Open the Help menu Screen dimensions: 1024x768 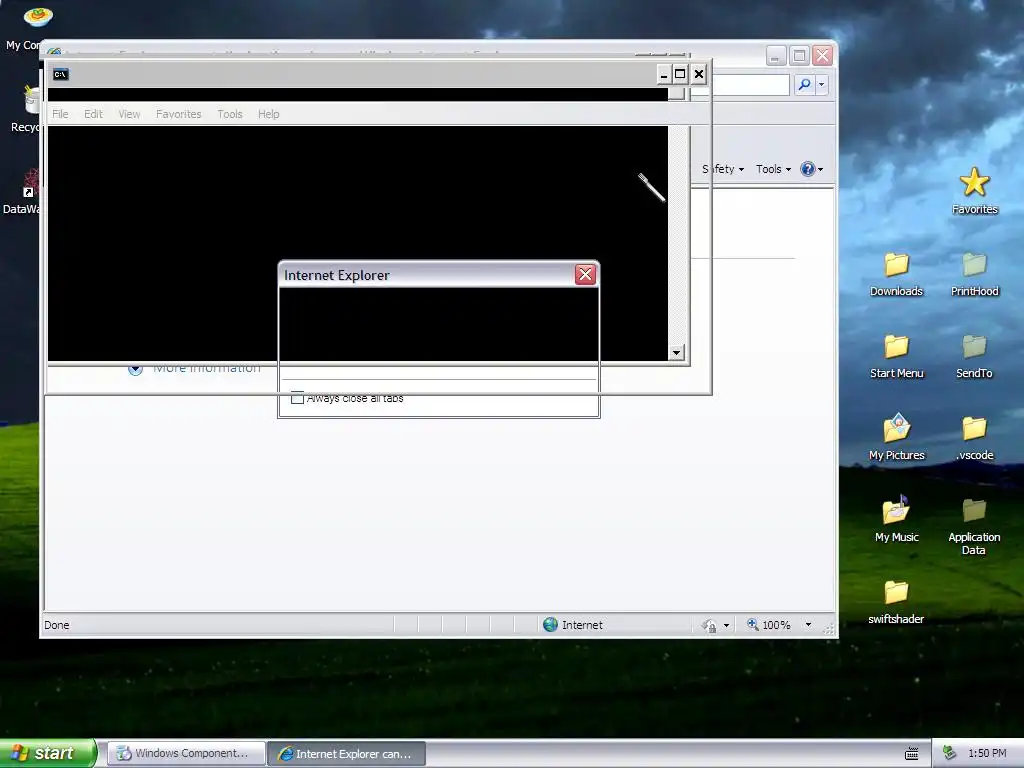click(x=268, y=114)
